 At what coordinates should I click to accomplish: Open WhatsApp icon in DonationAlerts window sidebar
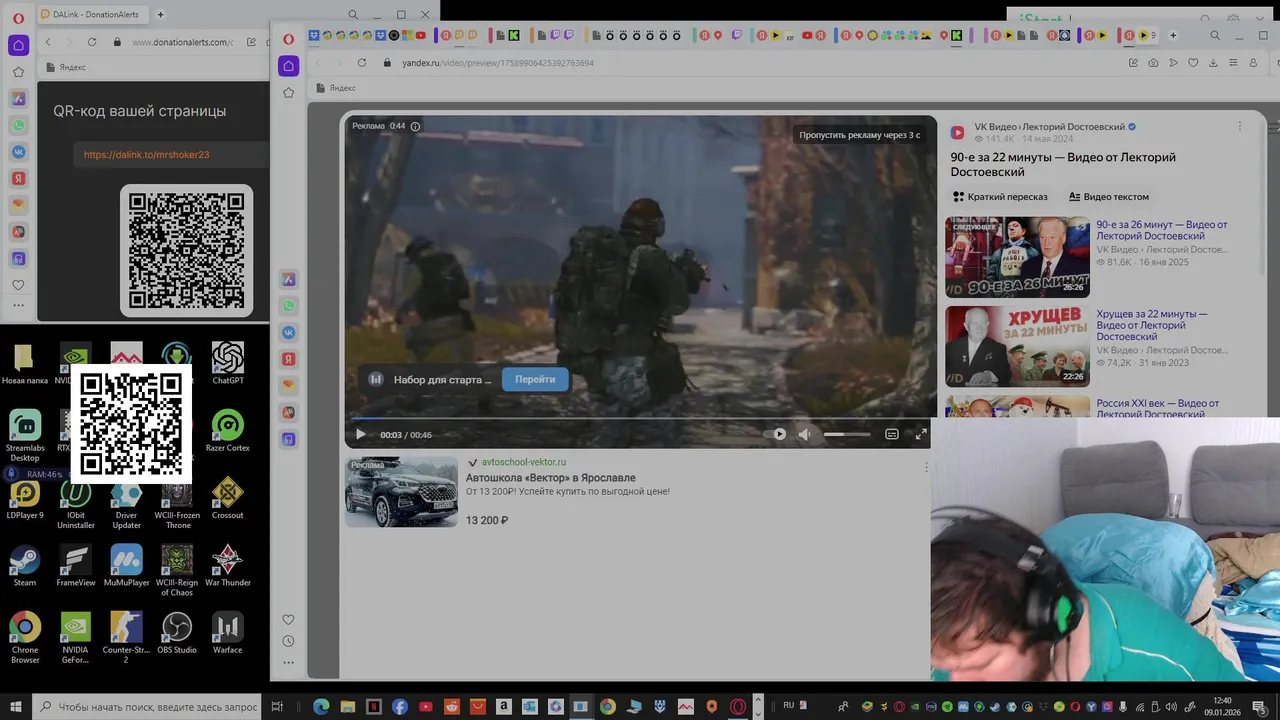click(18, 126)
